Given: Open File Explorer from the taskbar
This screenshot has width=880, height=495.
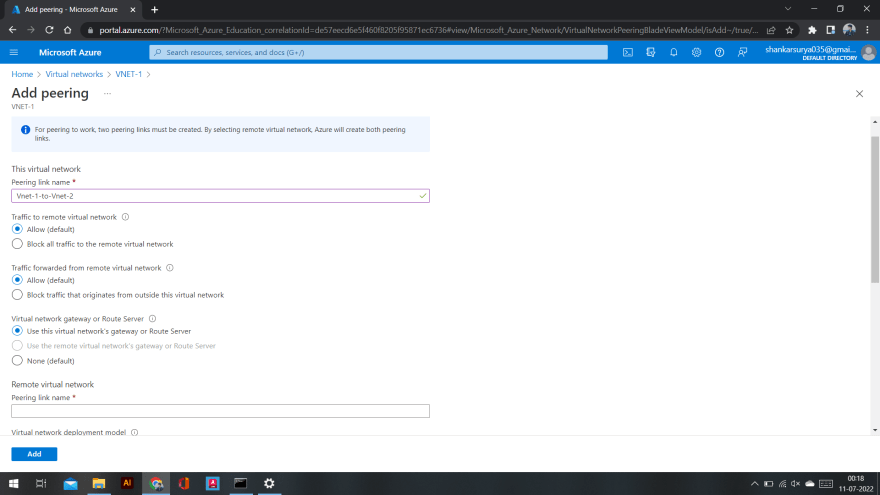Looking at the screenshot, I should (99, 483).
